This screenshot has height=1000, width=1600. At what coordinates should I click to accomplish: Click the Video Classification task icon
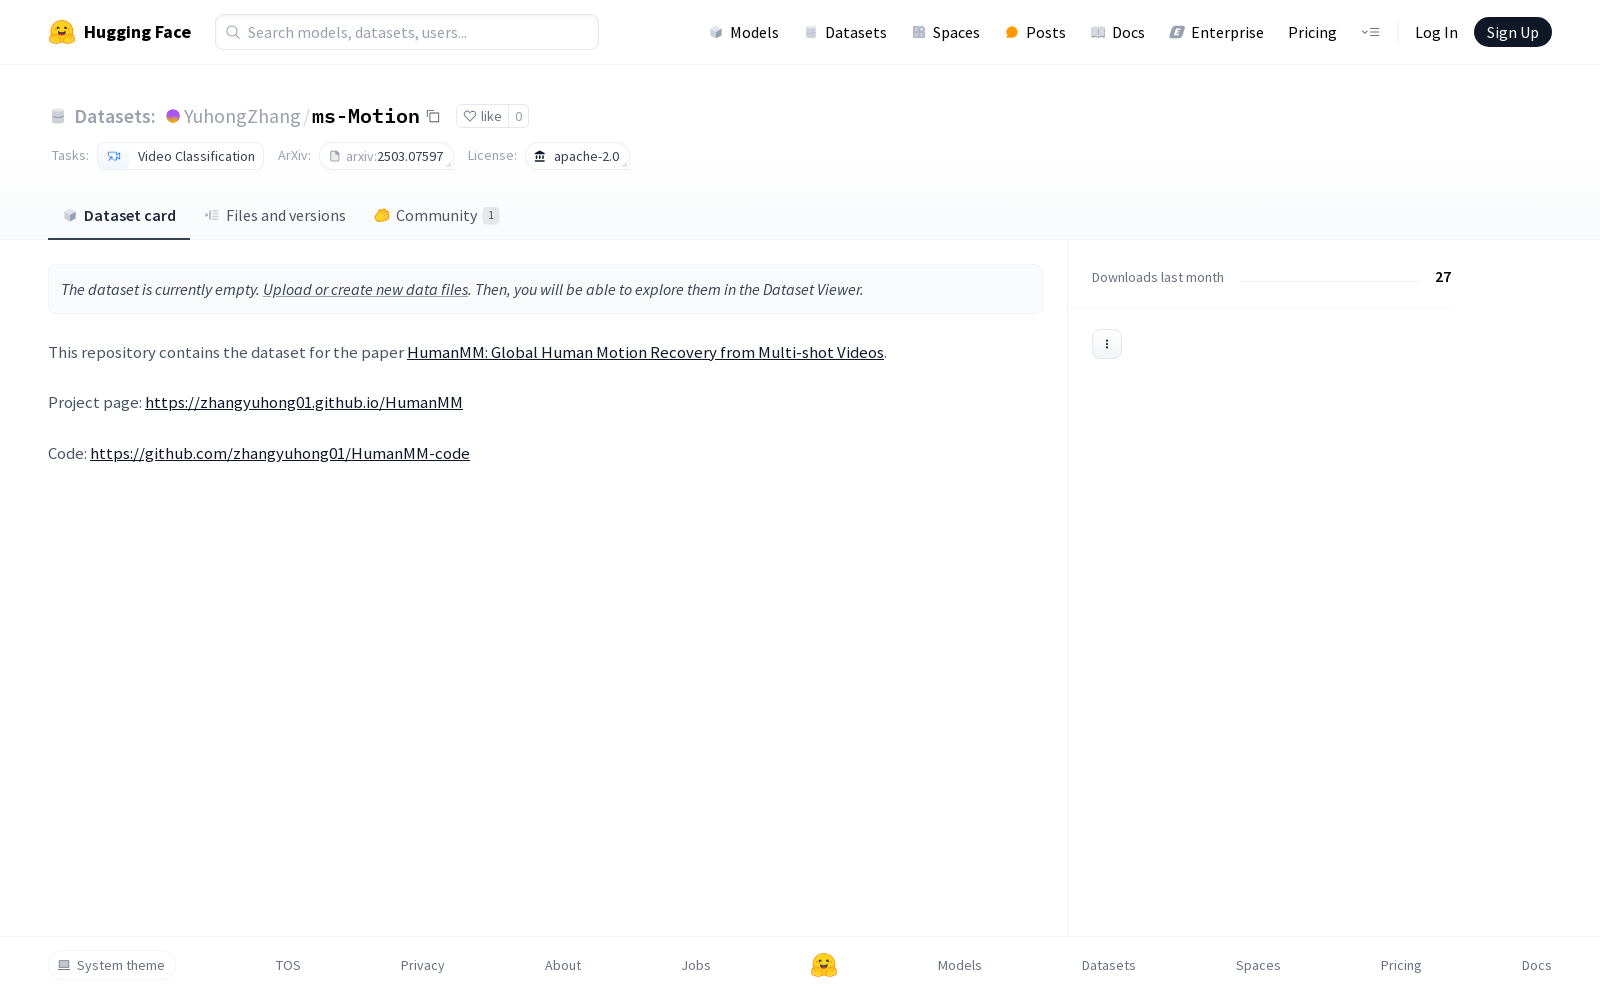click(x=114, y=156)
